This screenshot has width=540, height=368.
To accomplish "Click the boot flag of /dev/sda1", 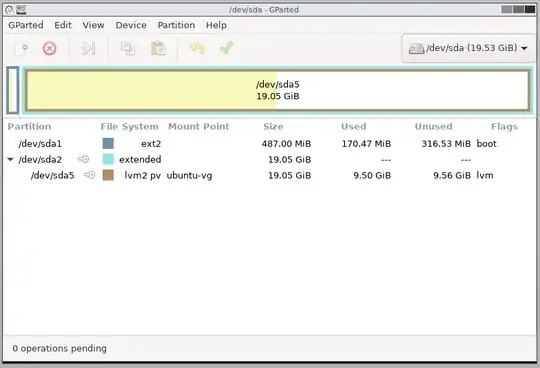I will tap(487, 144).
